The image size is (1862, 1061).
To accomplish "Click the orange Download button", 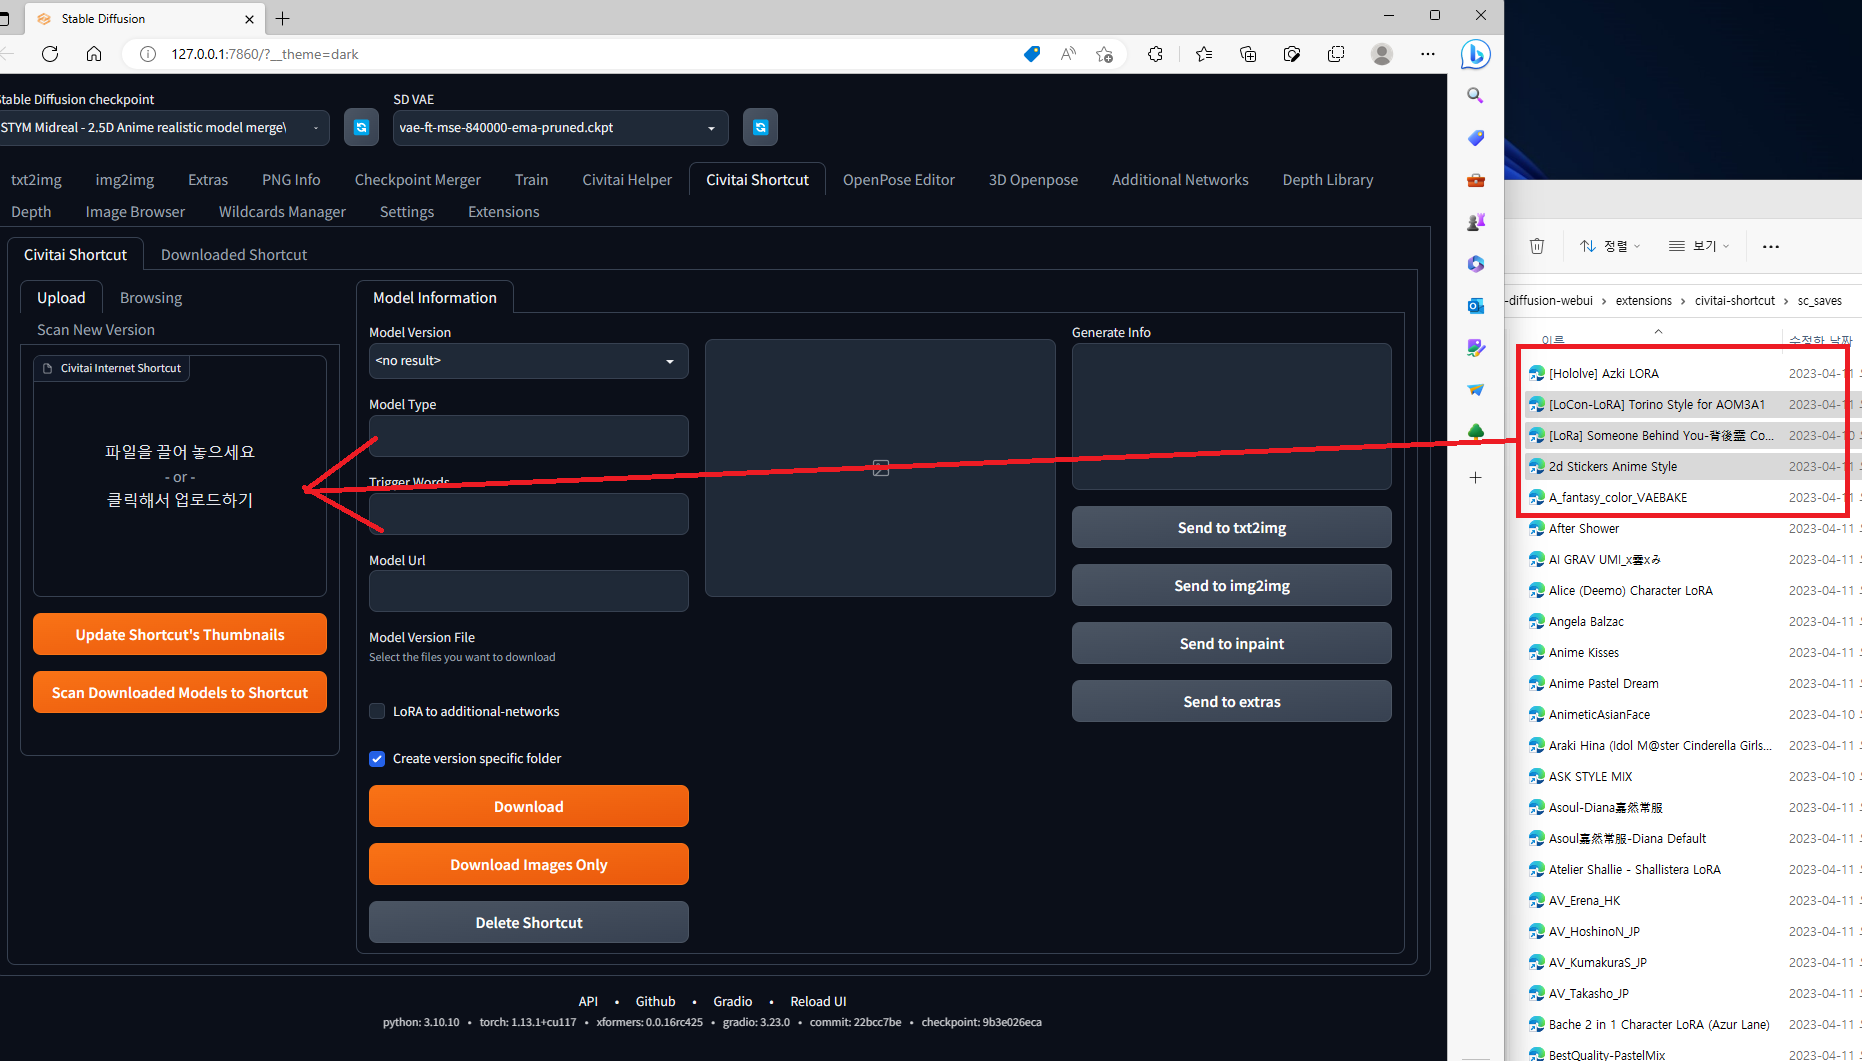I will 528,806.
